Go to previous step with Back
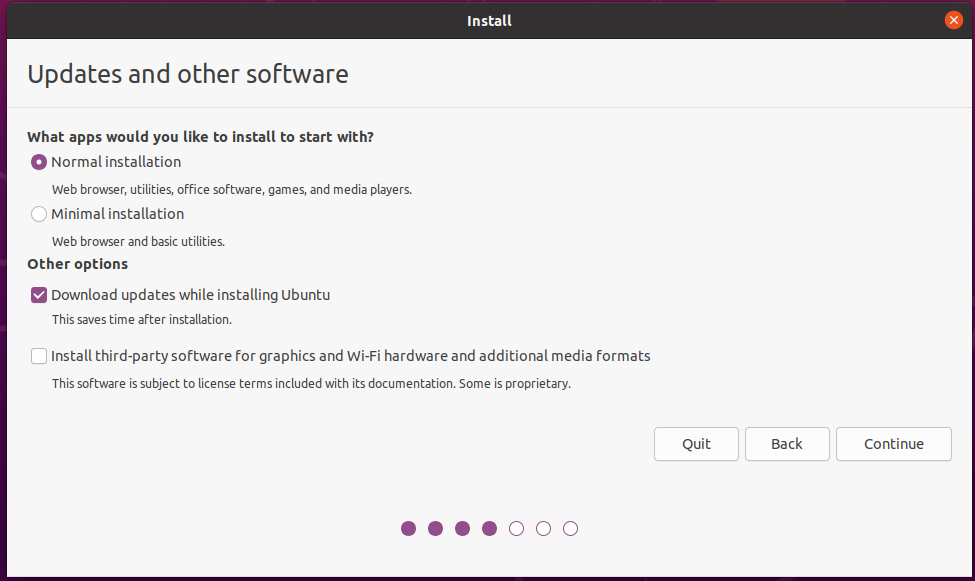The height and width of the screenshot is (581, 975). click(787, 444)
